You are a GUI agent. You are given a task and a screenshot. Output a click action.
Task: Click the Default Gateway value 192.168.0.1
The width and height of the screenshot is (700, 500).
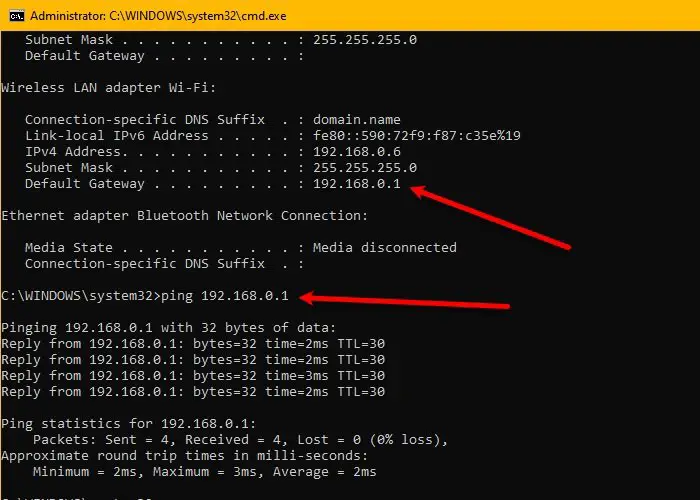coord(357,183)
